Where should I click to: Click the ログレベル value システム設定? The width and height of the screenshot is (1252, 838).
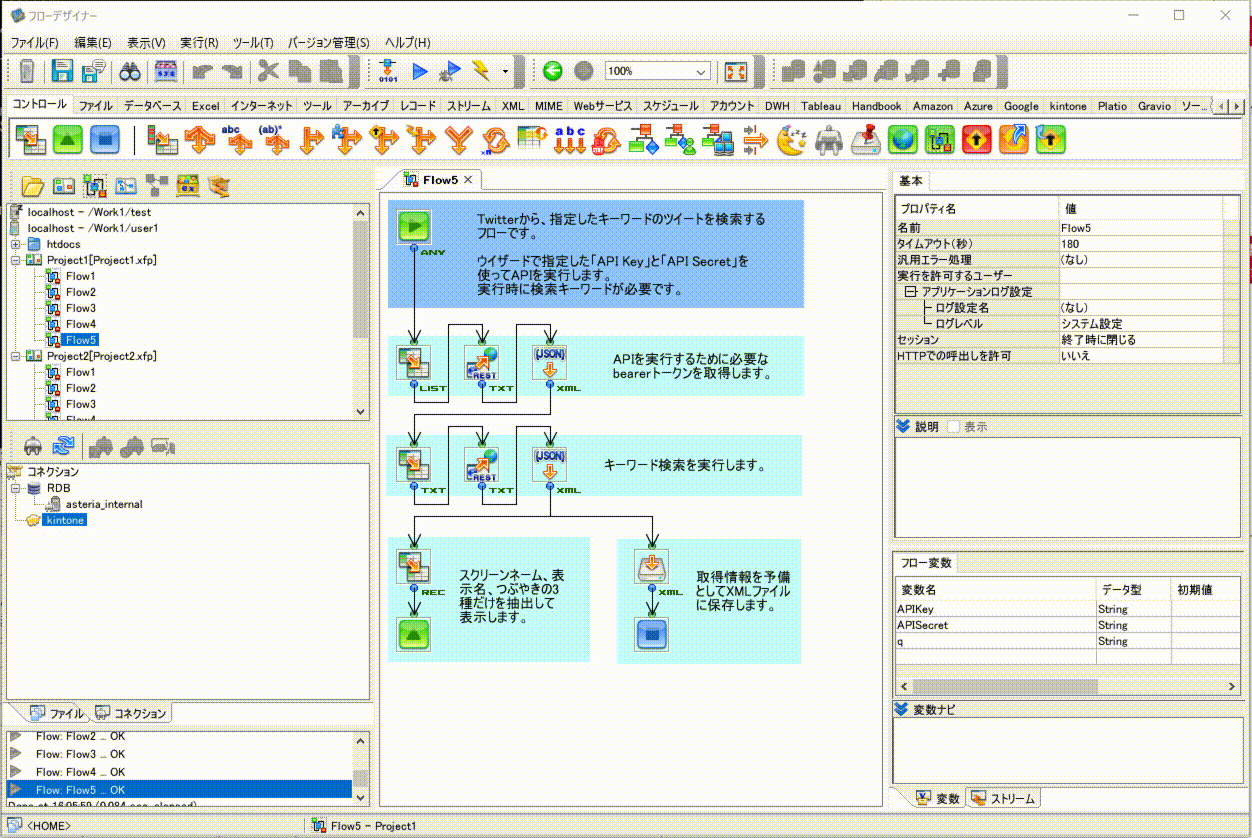(1140, 324)
